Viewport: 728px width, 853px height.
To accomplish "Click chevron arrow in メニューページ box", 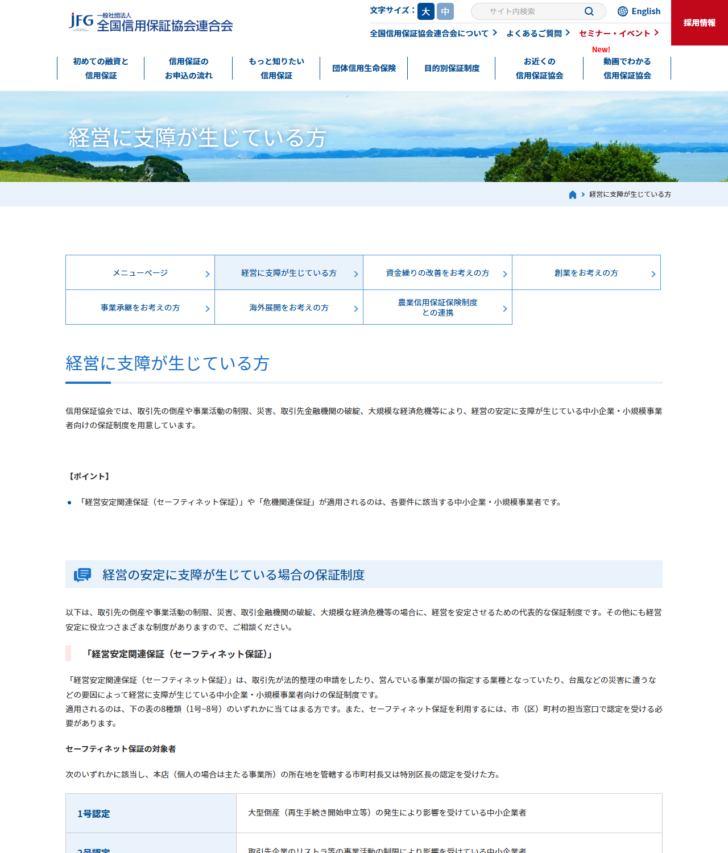I will coord(207,274).
